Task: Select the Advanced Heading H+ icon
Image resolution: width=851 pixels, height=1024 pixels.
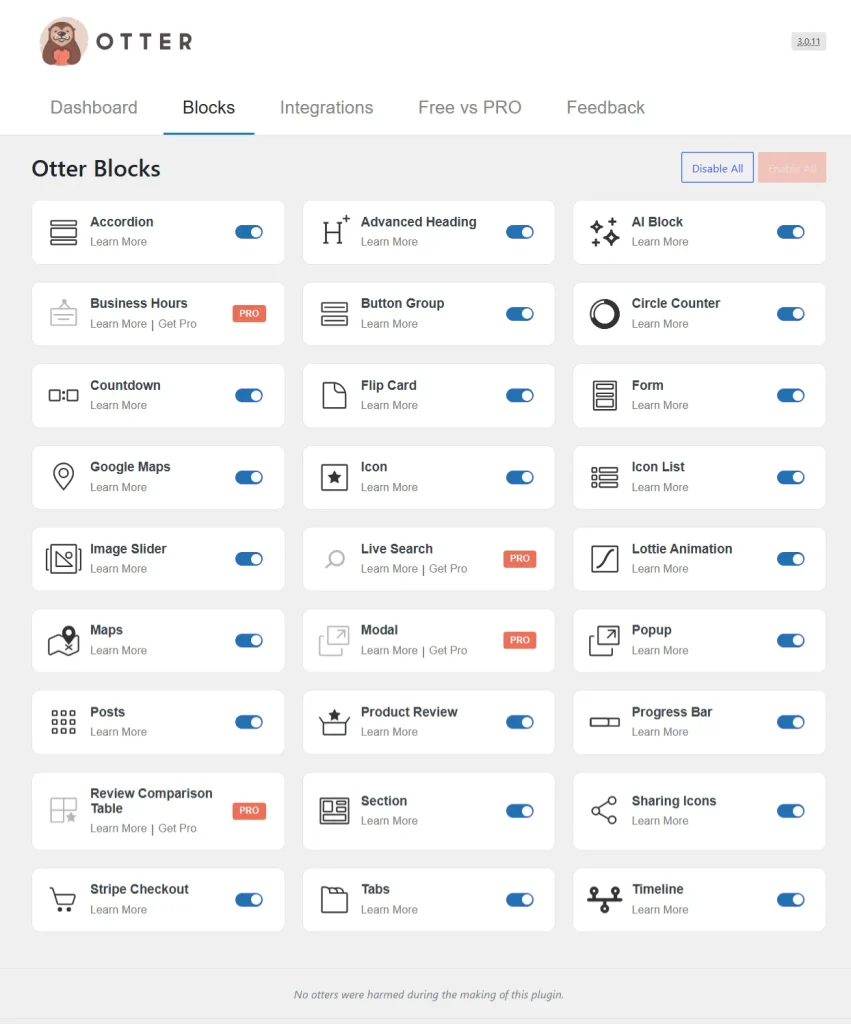Action: click(x=333, y=231)
